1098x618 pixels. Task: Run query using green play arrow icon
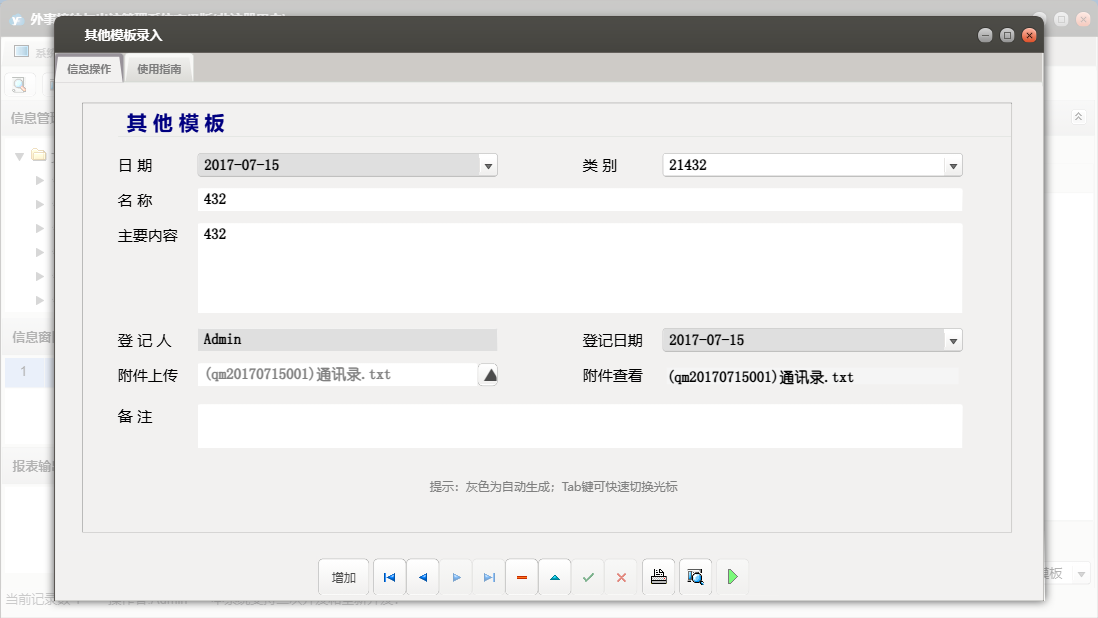731,576
